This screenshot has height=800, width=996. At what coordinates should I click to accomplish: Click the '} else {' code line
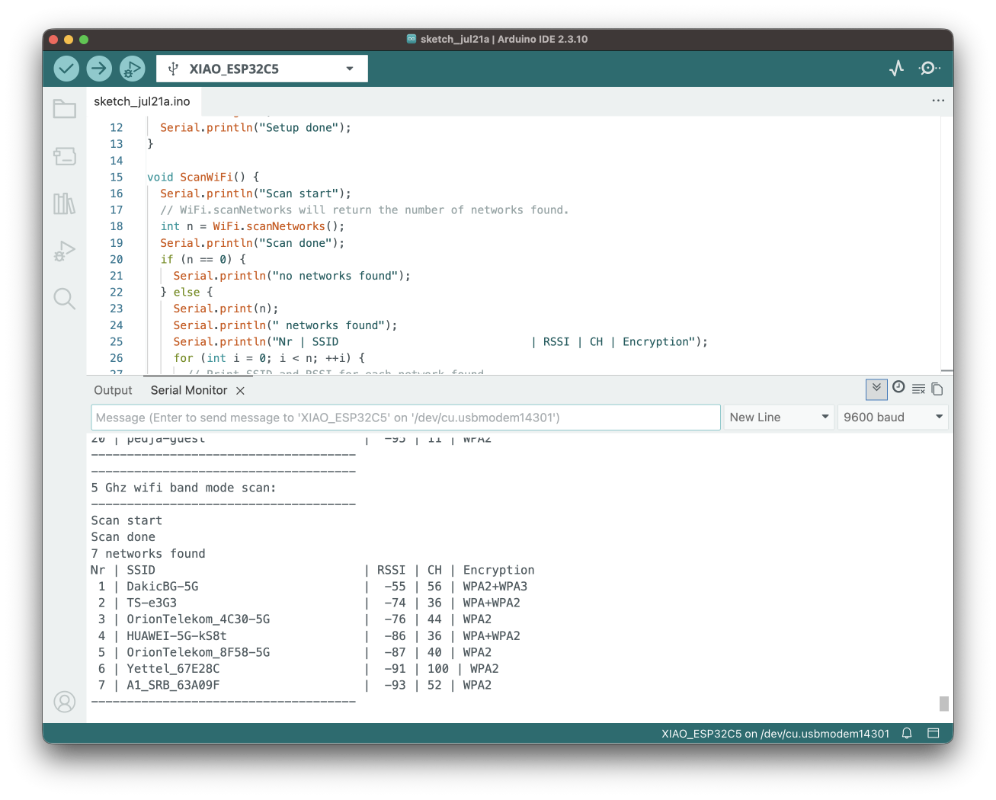point(186,292)
